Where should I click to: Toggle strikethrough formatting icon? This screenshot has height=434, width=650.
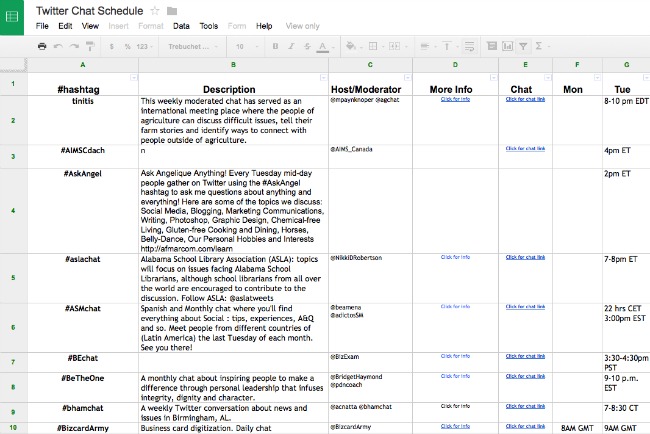click(x=307, y=46)
